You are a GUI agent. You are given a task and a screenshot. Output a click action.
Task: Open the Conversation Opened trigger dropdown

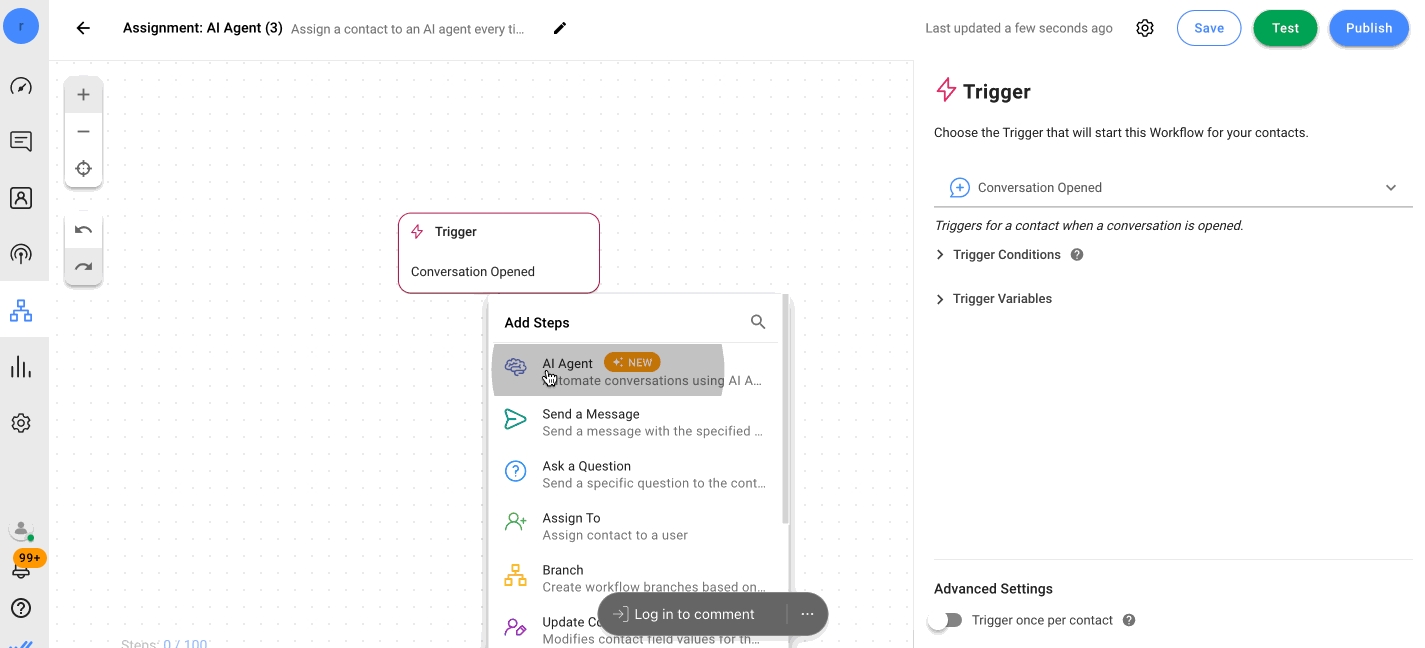[1172, 188]
